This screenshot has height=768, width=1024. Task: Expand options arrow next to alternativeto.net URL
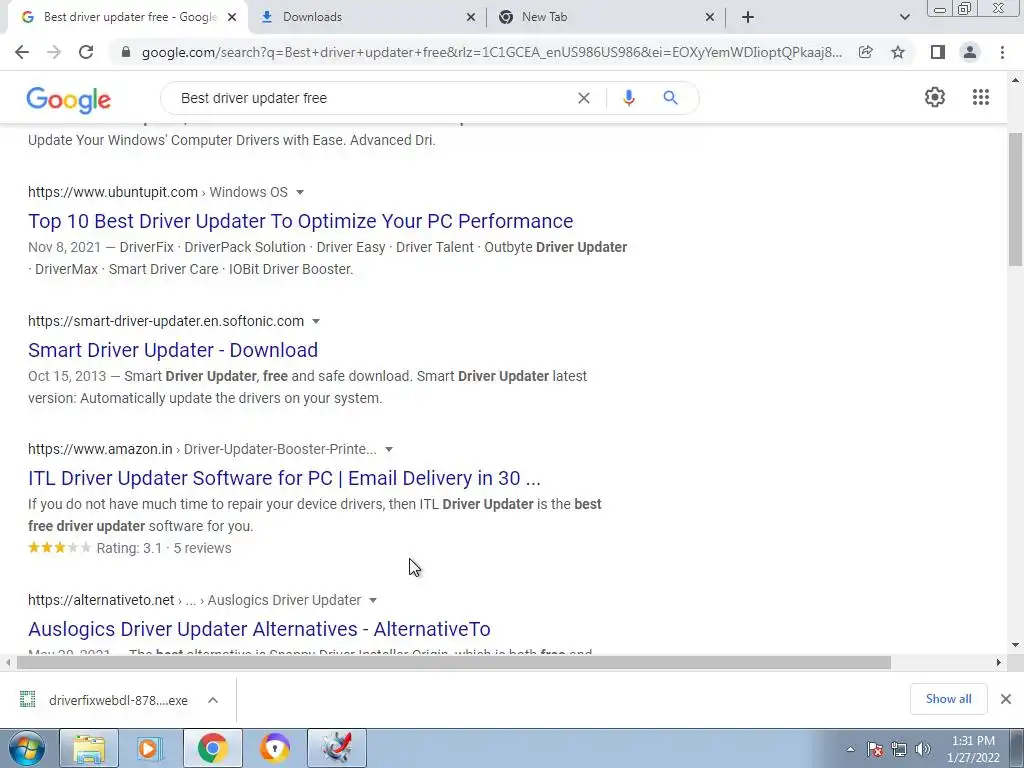(x=373, y=600)
